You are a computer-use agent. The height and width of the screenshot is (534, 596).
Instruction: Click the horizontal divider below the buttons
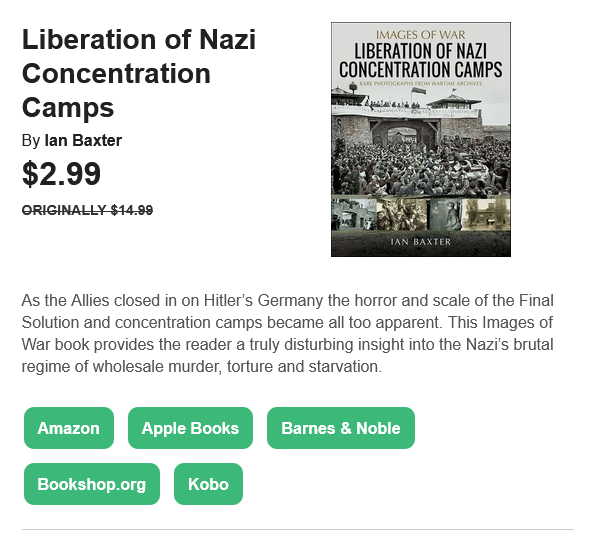[298, 529]
